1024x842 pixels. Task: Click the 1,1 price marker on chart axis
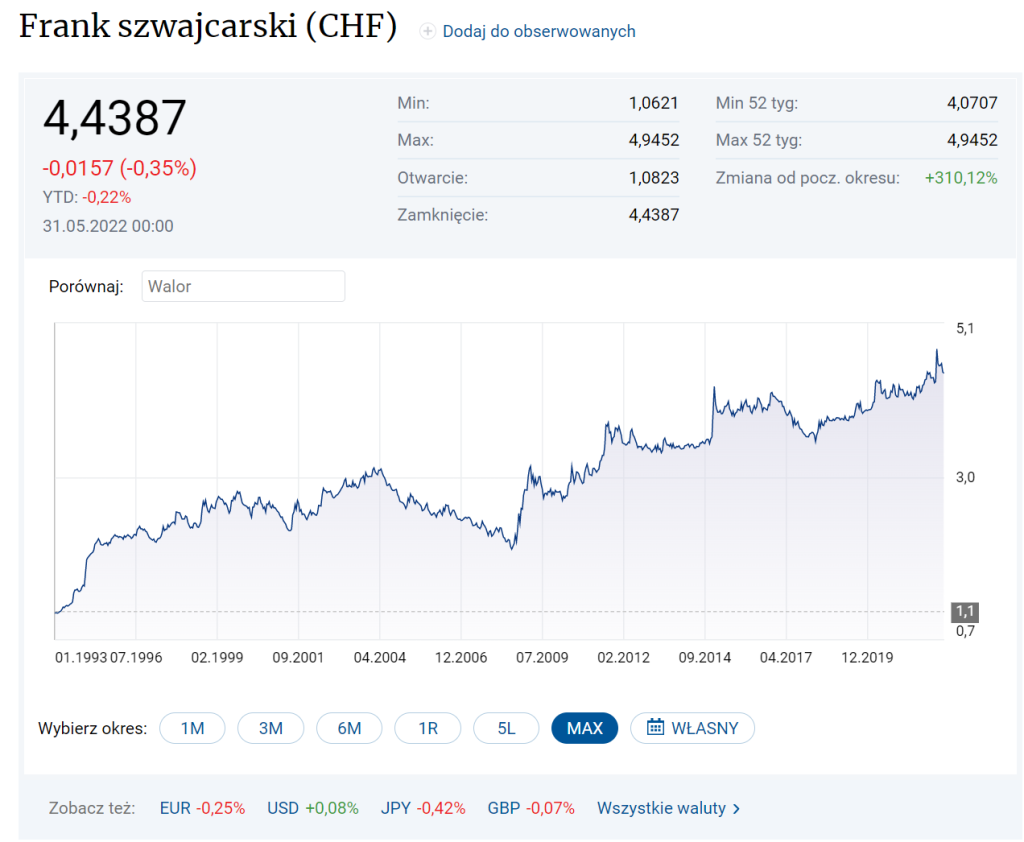pyautogui.click(x=964, y=611)
